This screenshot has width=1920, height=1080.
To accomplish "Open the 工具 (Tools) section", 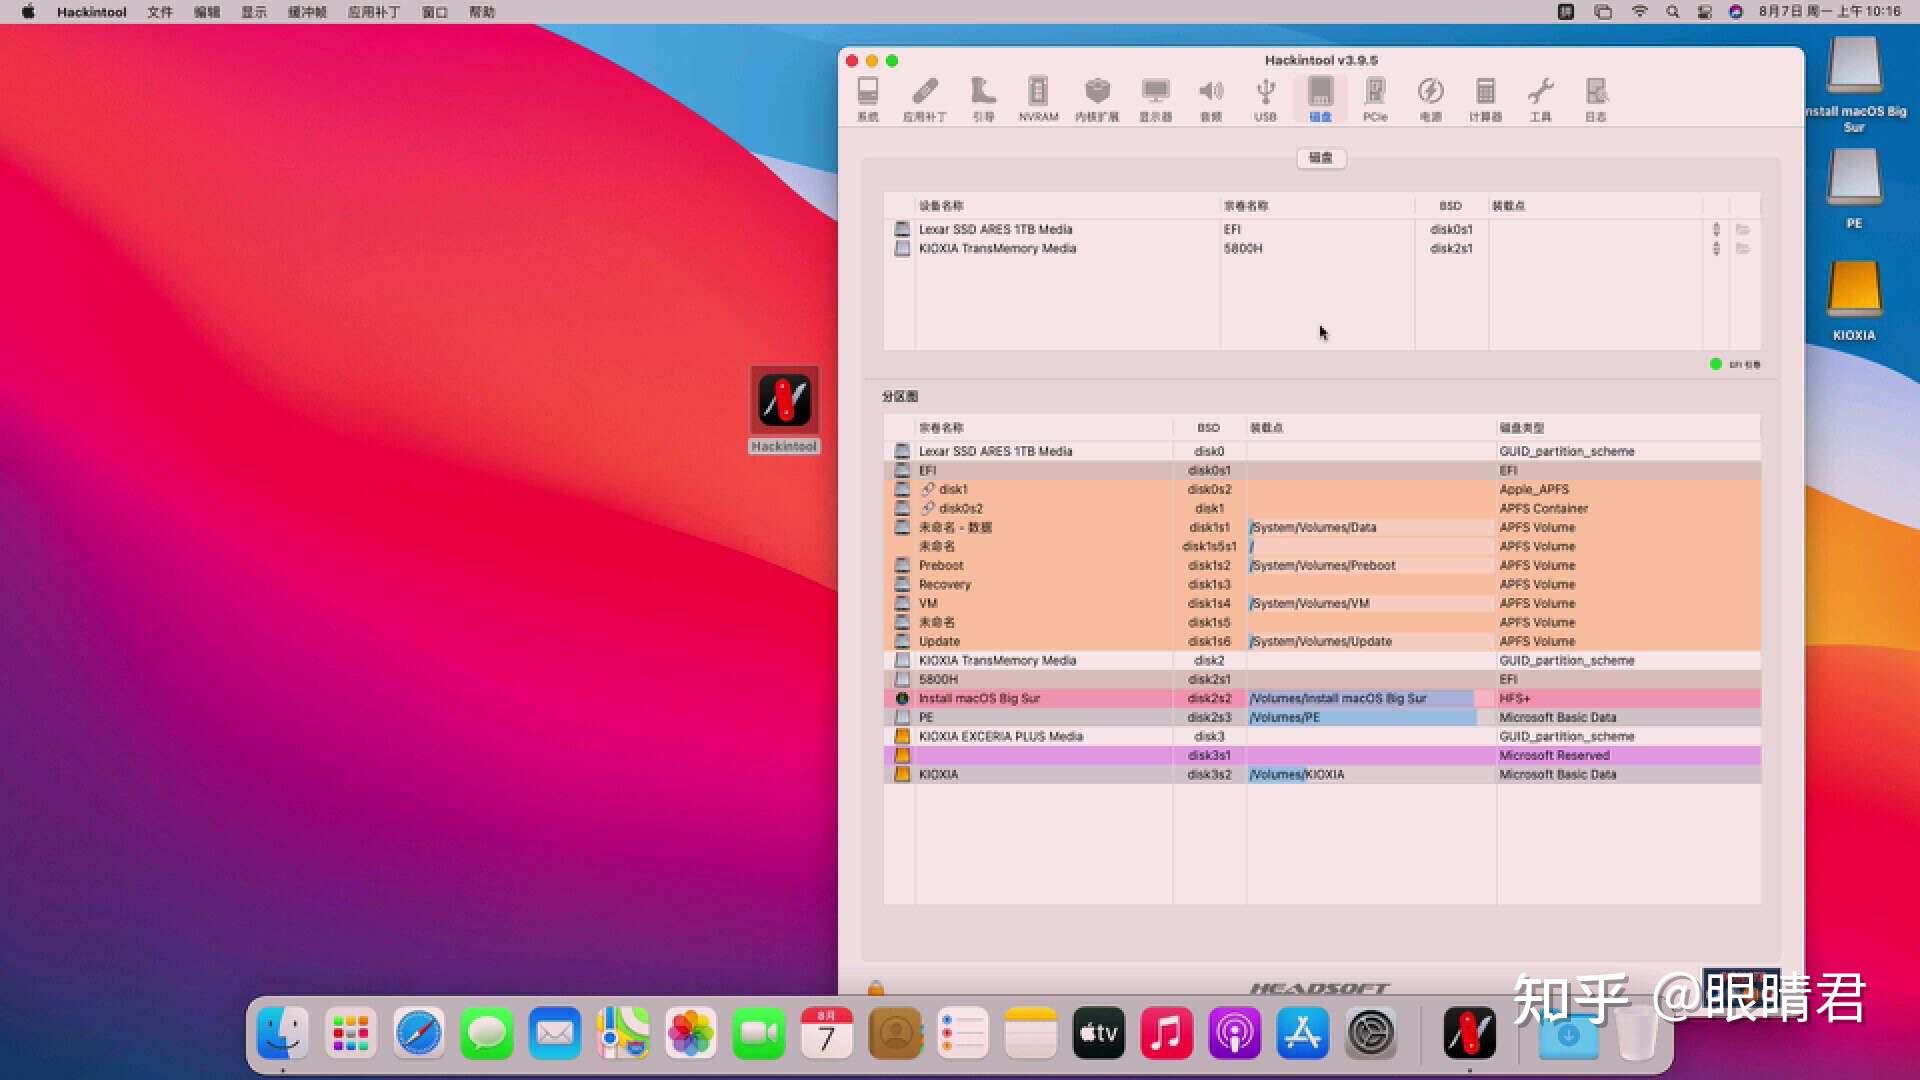I will pos(1540,97).
